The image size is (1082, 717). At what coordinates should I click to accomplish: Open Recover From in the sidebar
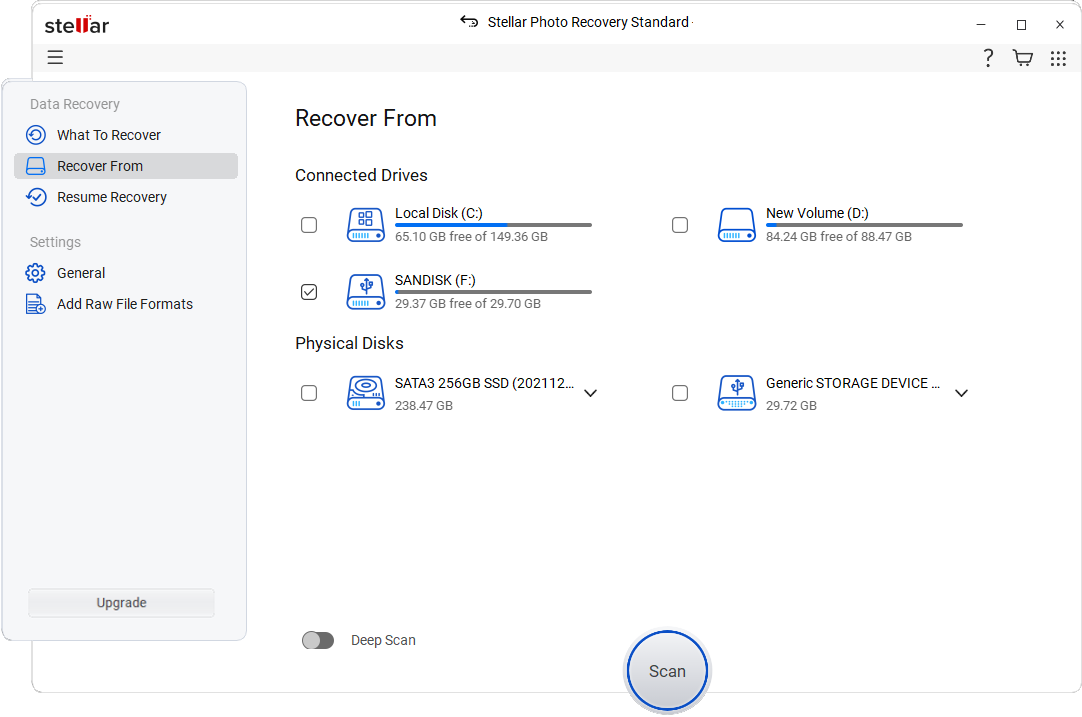100,166
